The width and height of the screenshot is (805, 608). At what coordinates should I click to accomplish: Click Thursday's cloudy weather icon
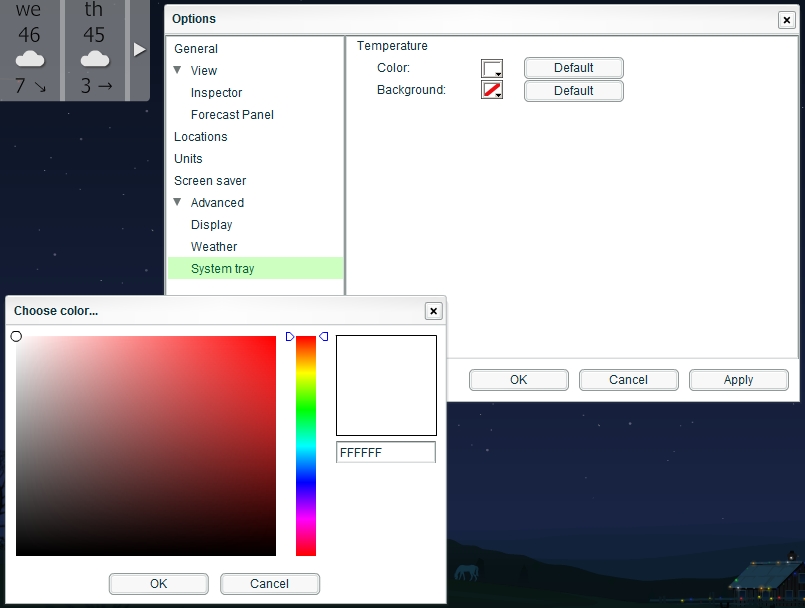[93, 56]
